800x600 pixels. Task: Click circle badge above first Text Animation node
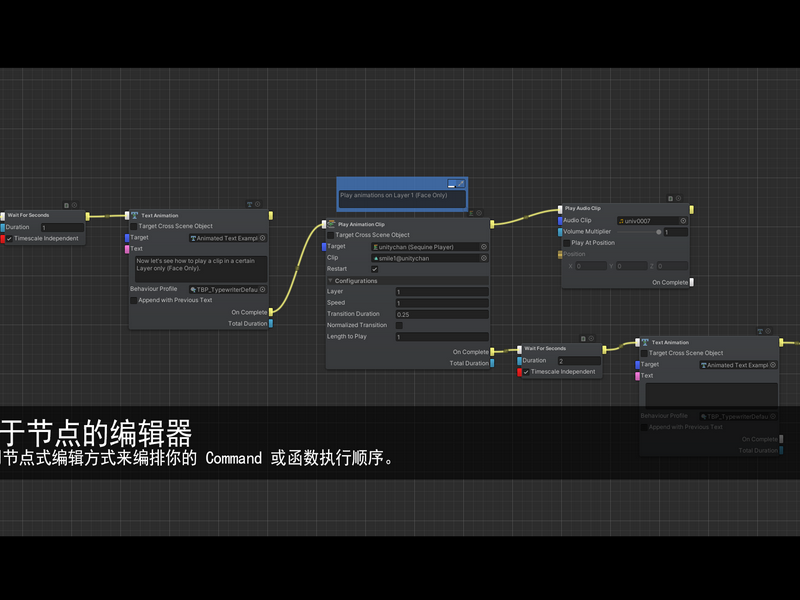258,204
